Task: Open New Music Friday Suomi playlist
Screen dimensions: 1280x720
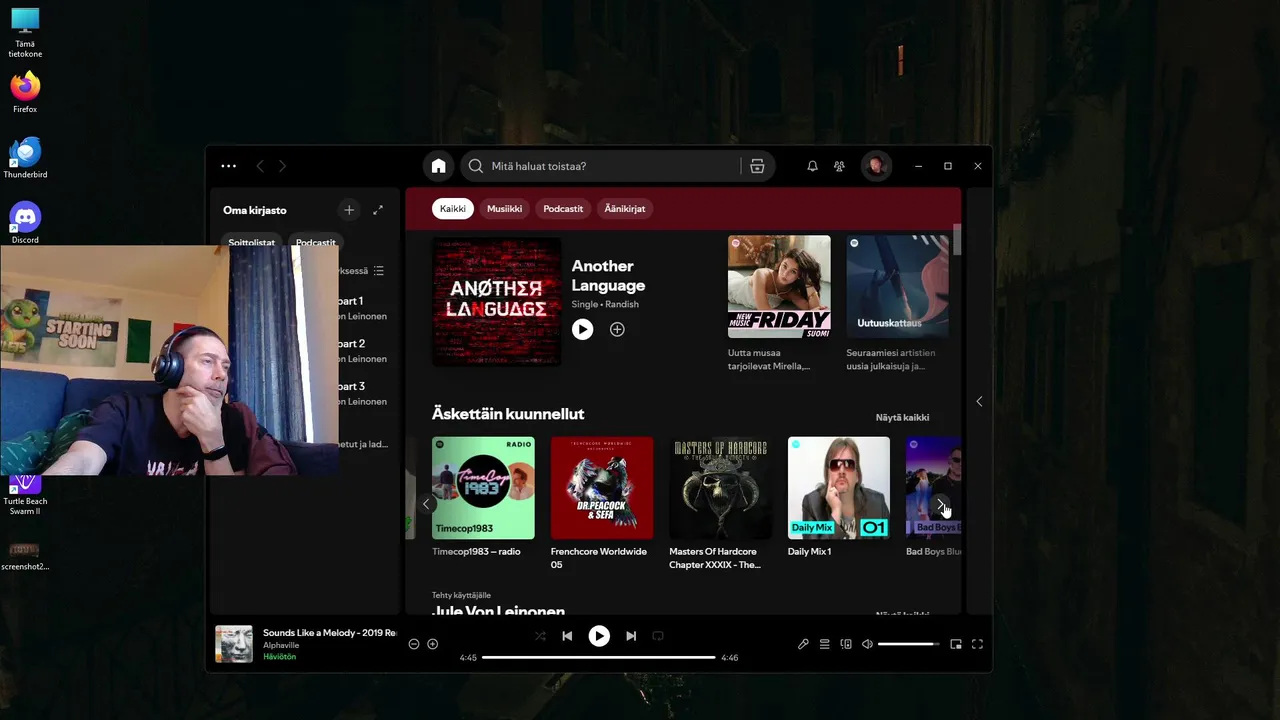Action: 779,287
